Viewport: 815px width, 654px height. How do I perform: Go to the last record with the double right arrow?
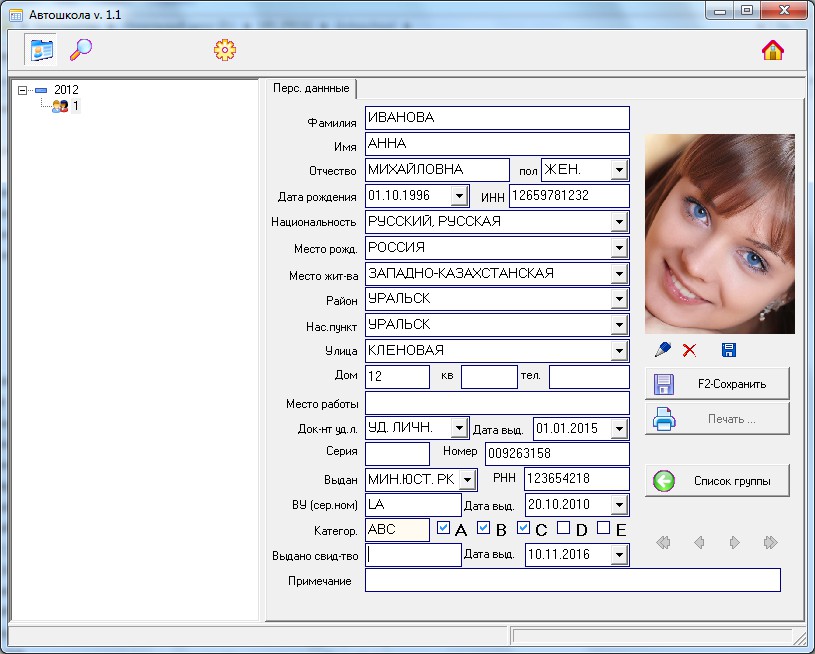tap(770, 543)
